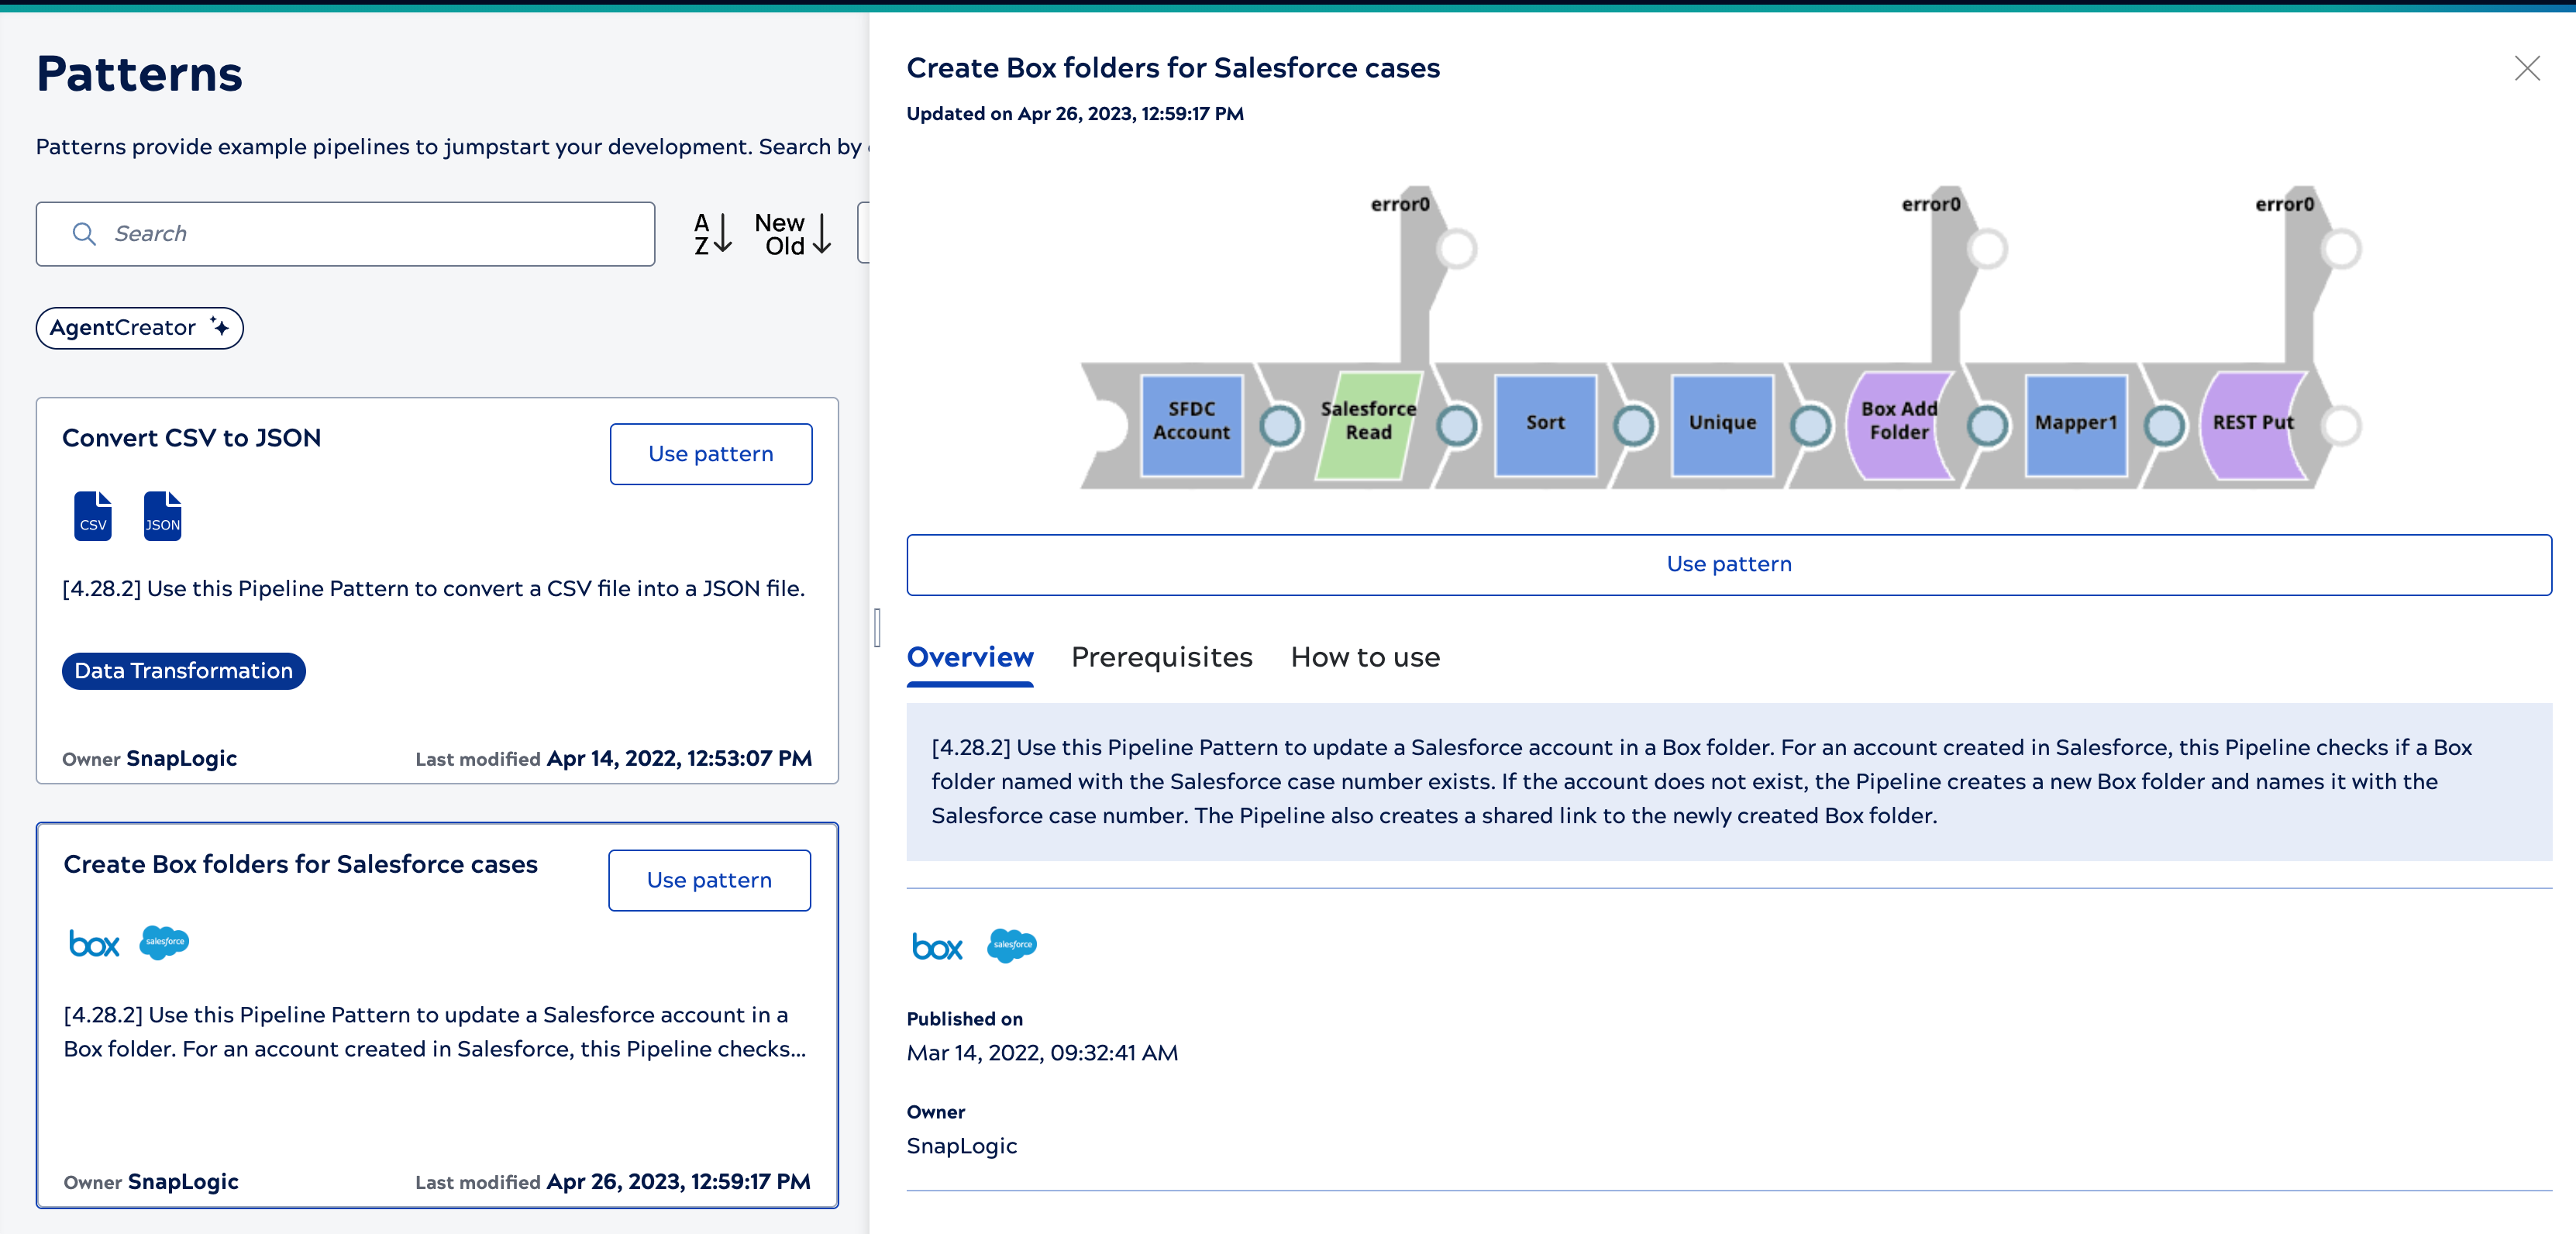The height and width of the screenshot is (1234, 2576).
Task: Click wide Use pattern button in details
Action: pos(1728,564)
